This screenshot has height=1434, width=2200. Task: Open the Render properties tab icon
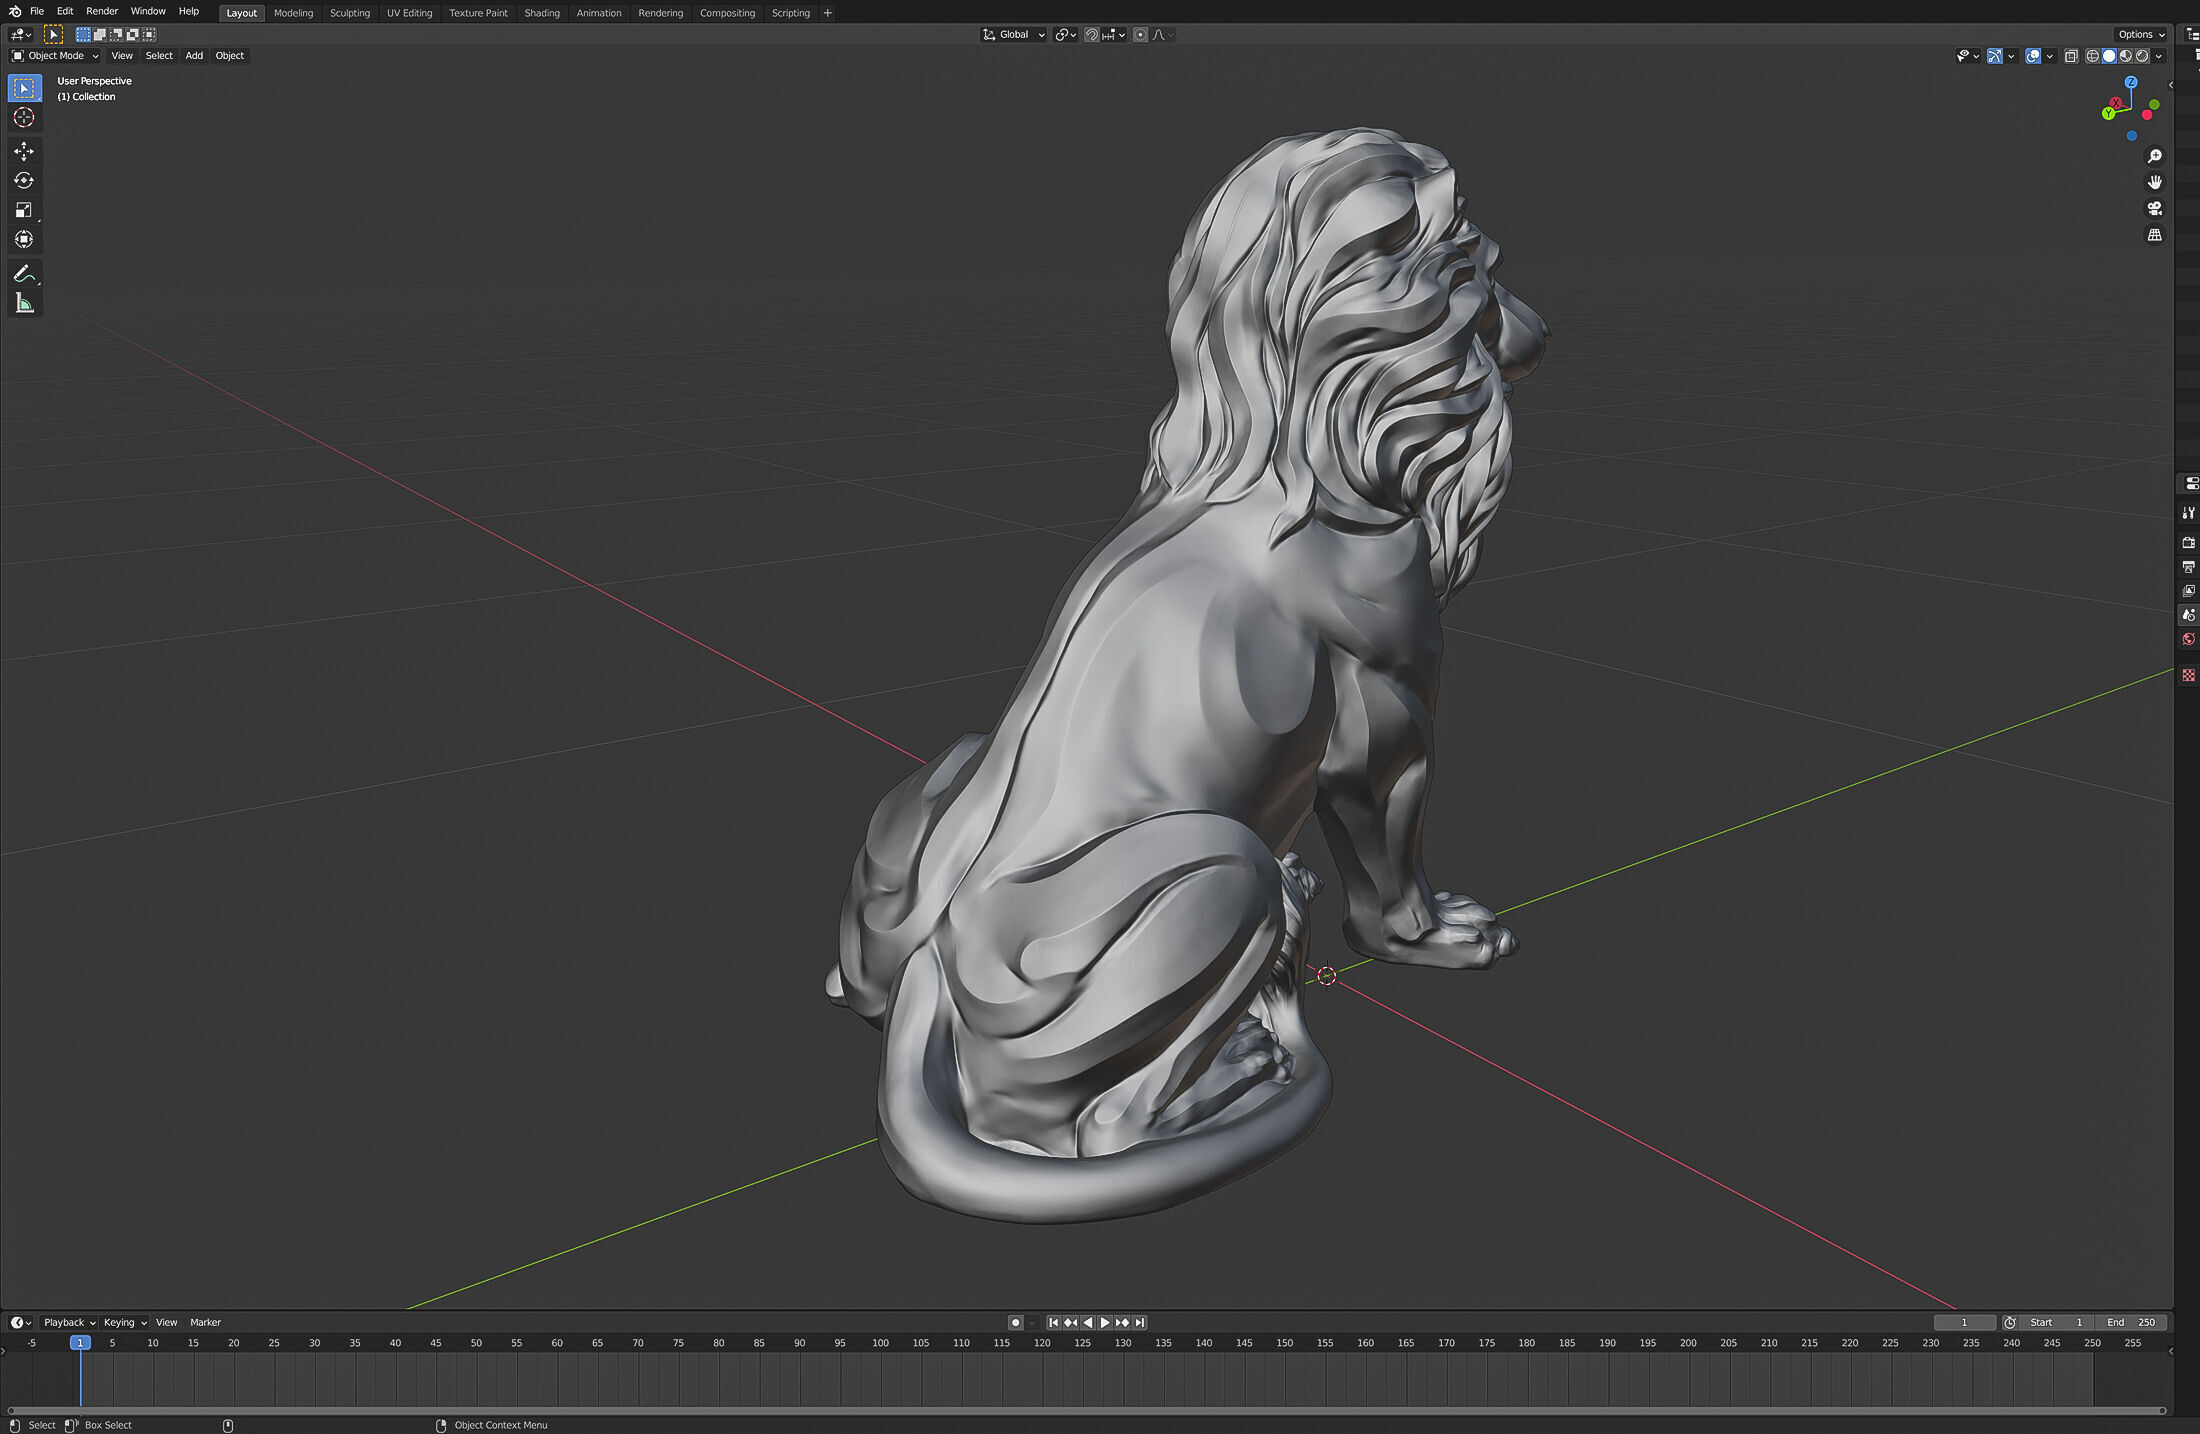tap(2189, 542)
